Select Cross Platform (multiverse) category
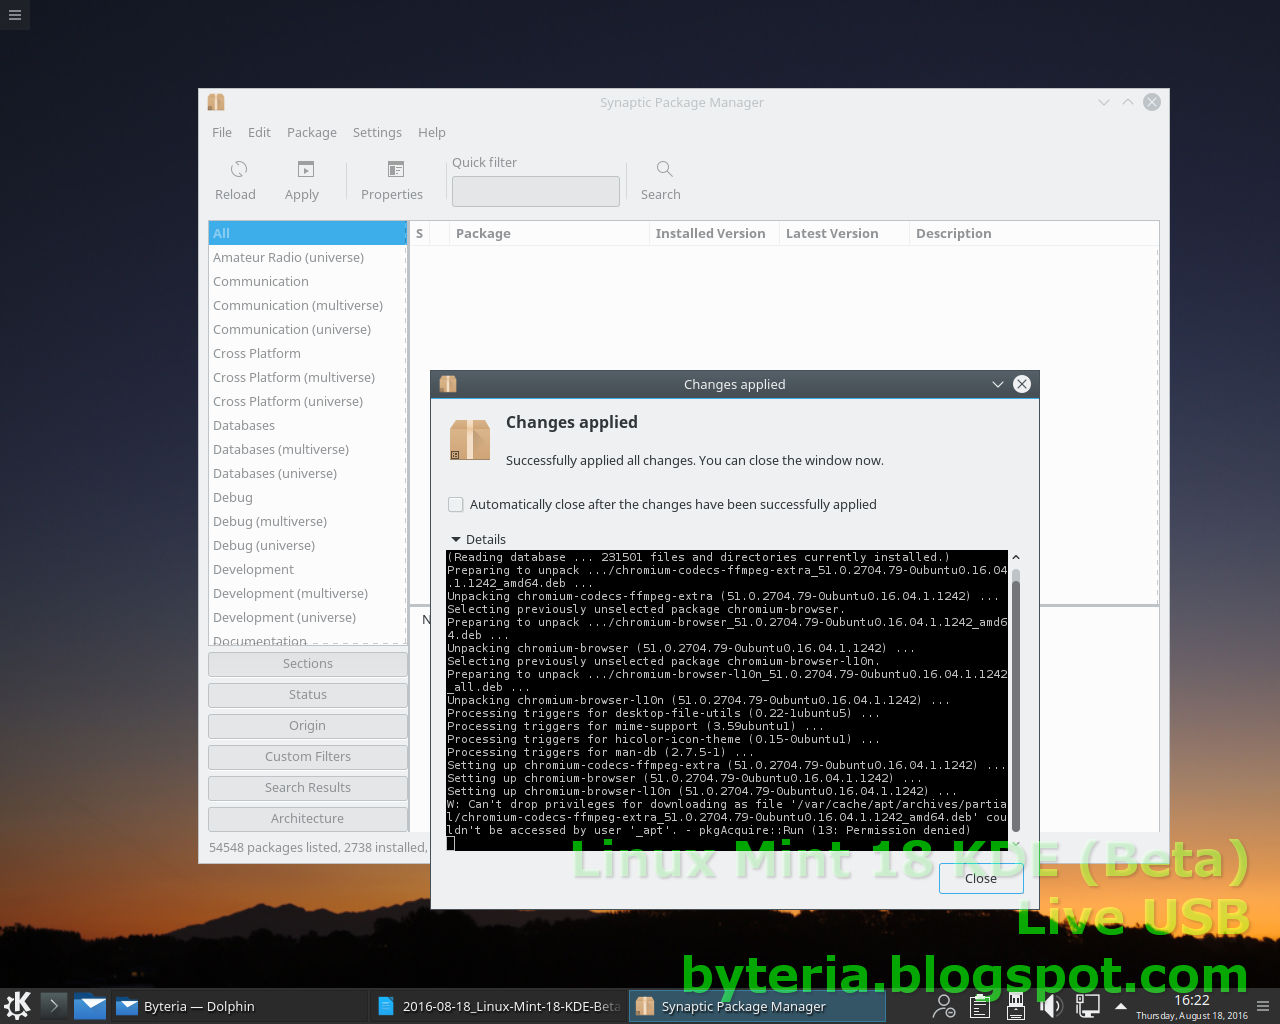Image resolution: width=1280 pixels, height=1024 pixels. pos(307,377)
